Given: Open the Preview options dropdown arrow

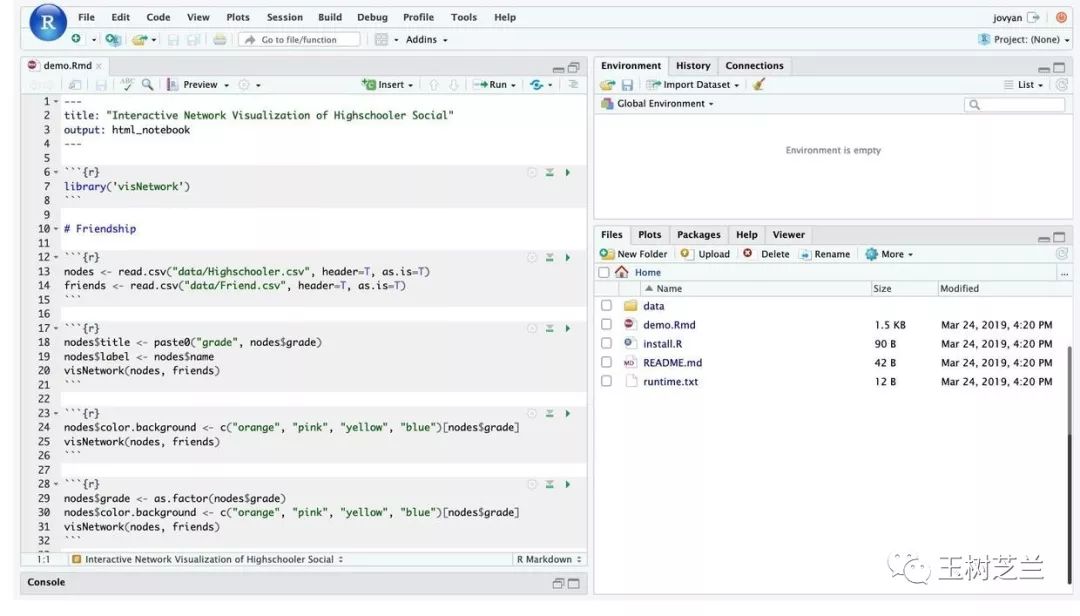Looking at the screenshot, I should (x=227, y=85).
